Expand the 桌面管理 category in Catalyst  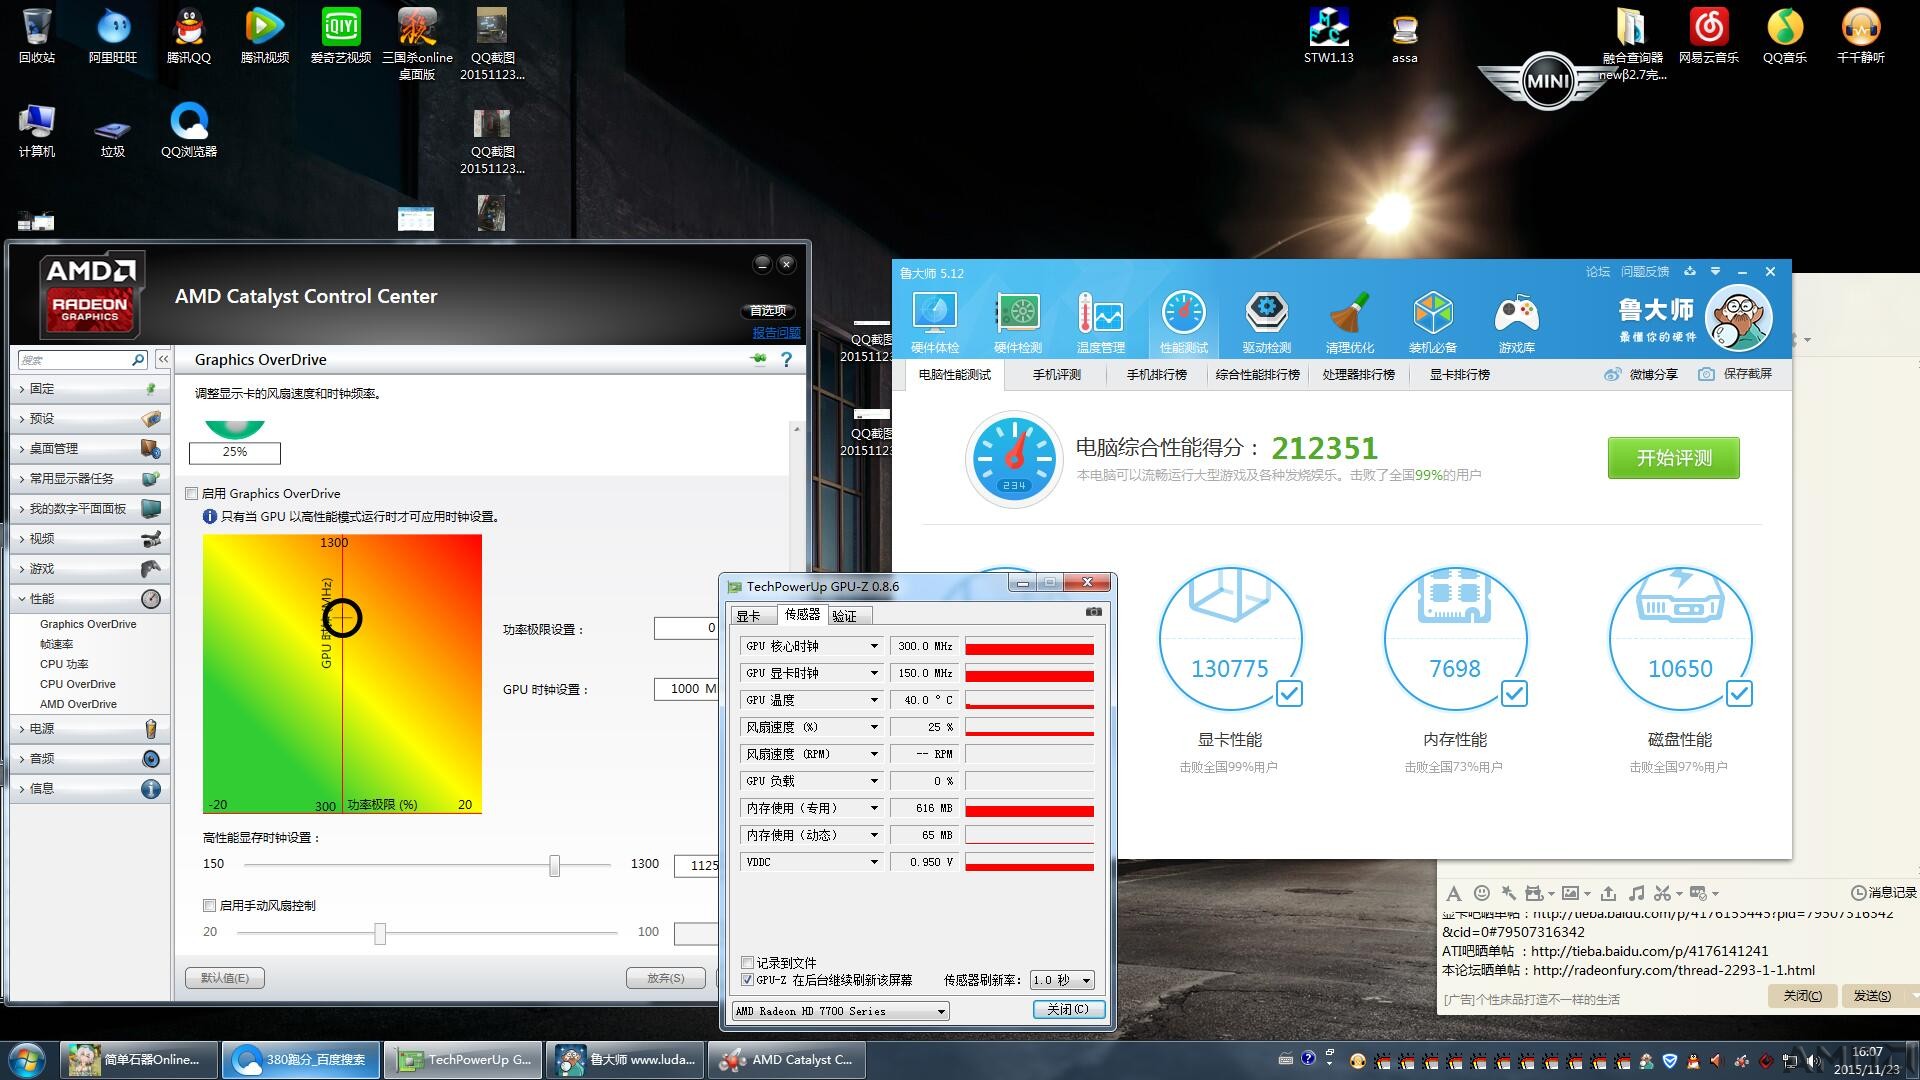(90, 449)
